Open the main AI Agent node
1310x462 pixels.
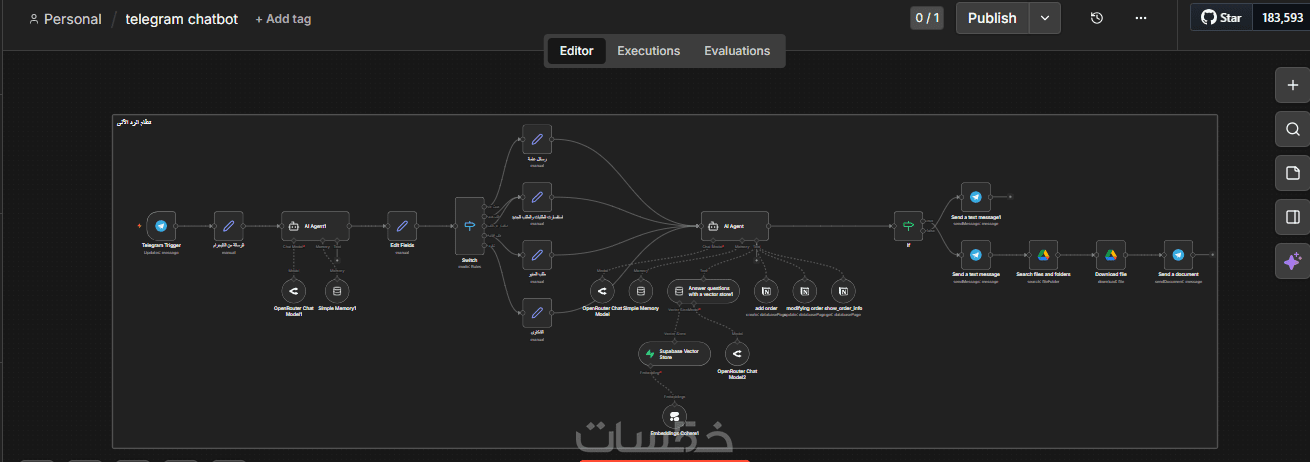[735, 226]
